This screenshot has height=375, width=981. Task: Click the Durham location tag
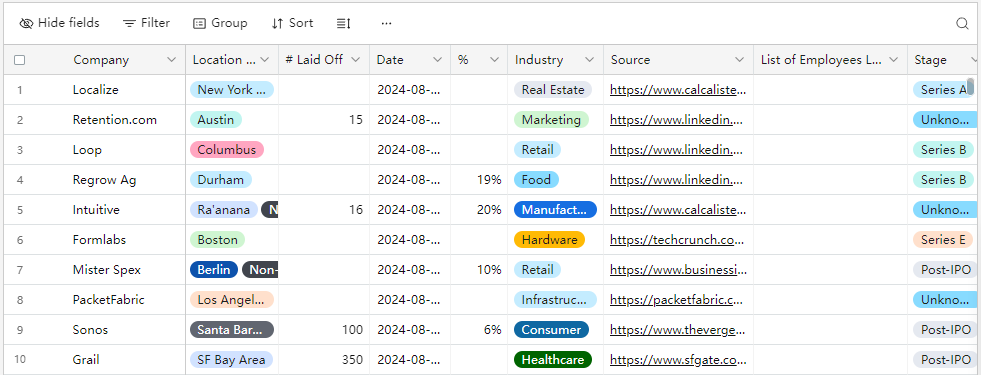221,180
